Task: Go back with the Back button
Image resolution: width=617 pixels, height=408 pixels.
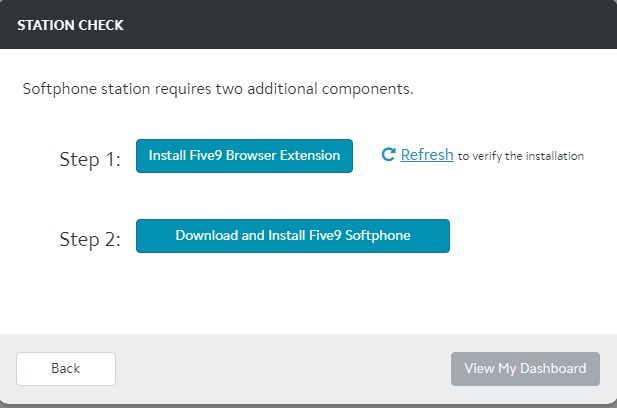Action: (66, 369)
